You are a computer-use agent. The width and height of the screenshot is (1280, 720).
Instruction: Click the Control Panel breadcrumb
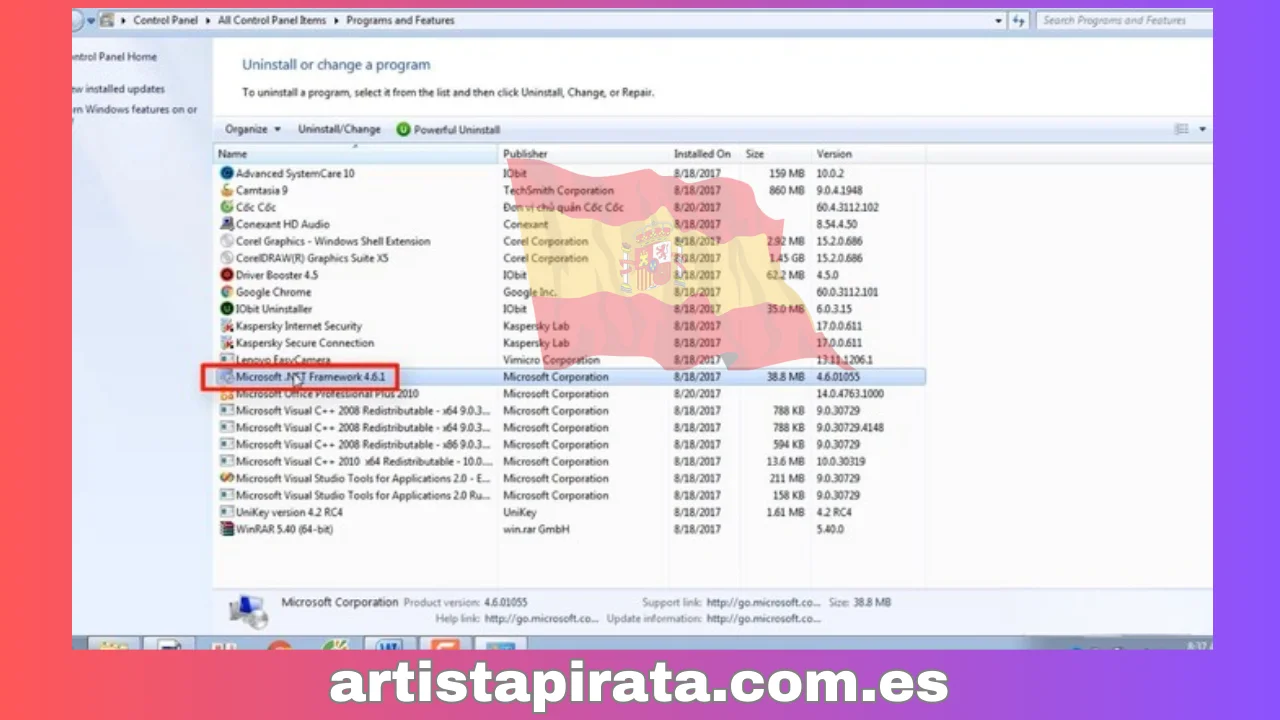coord(166,20)
